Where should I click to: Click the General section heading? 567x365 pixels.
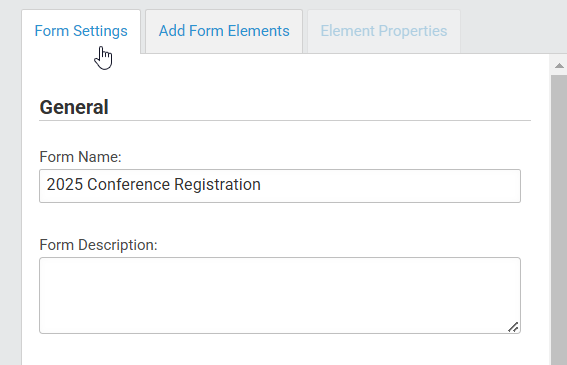click(74, 107)
